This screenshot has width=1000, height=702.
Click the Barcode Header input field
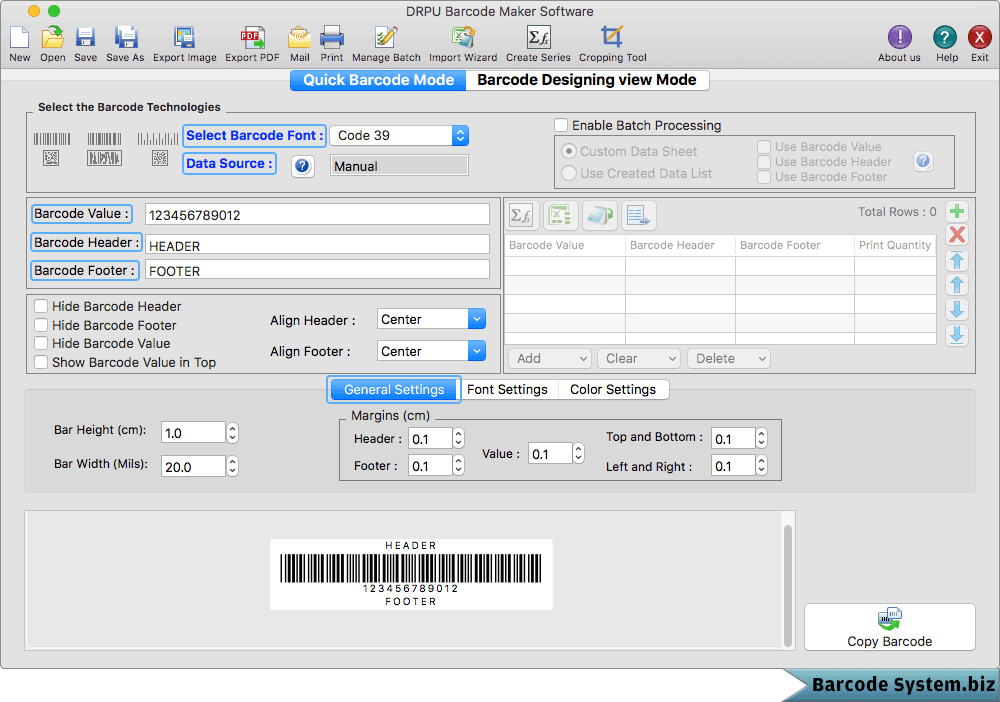tap(317, 245)
